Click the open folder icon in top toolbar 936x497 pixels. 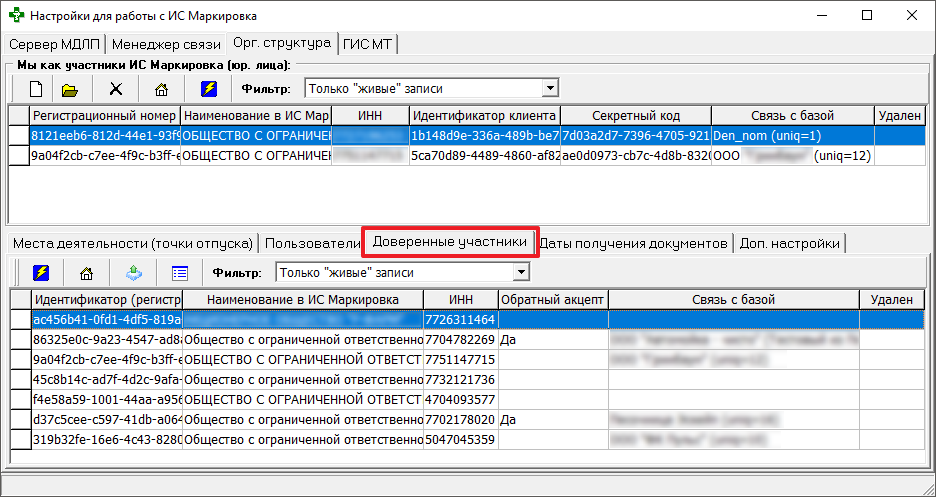(x=70, y=89)
